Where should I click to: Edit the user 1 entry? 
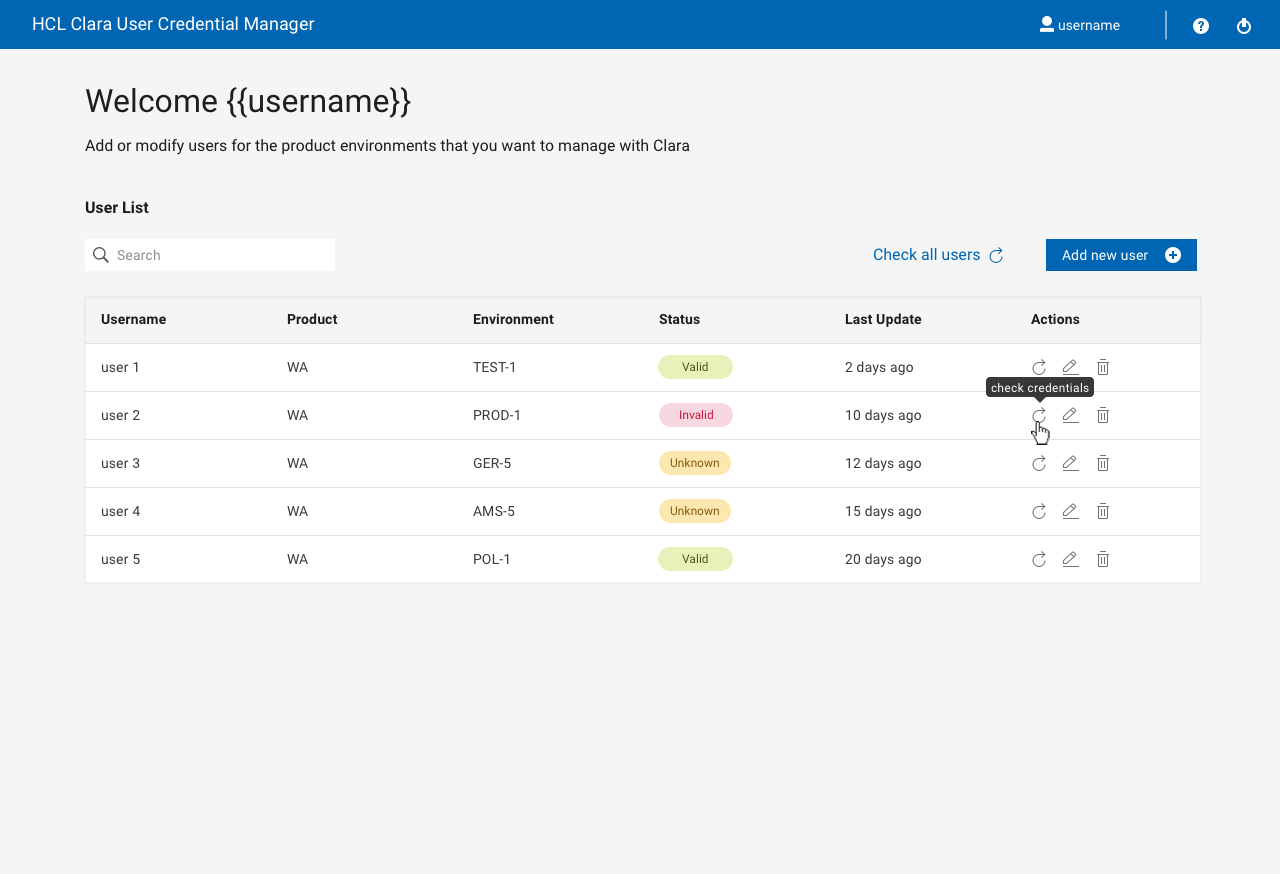1070,367
